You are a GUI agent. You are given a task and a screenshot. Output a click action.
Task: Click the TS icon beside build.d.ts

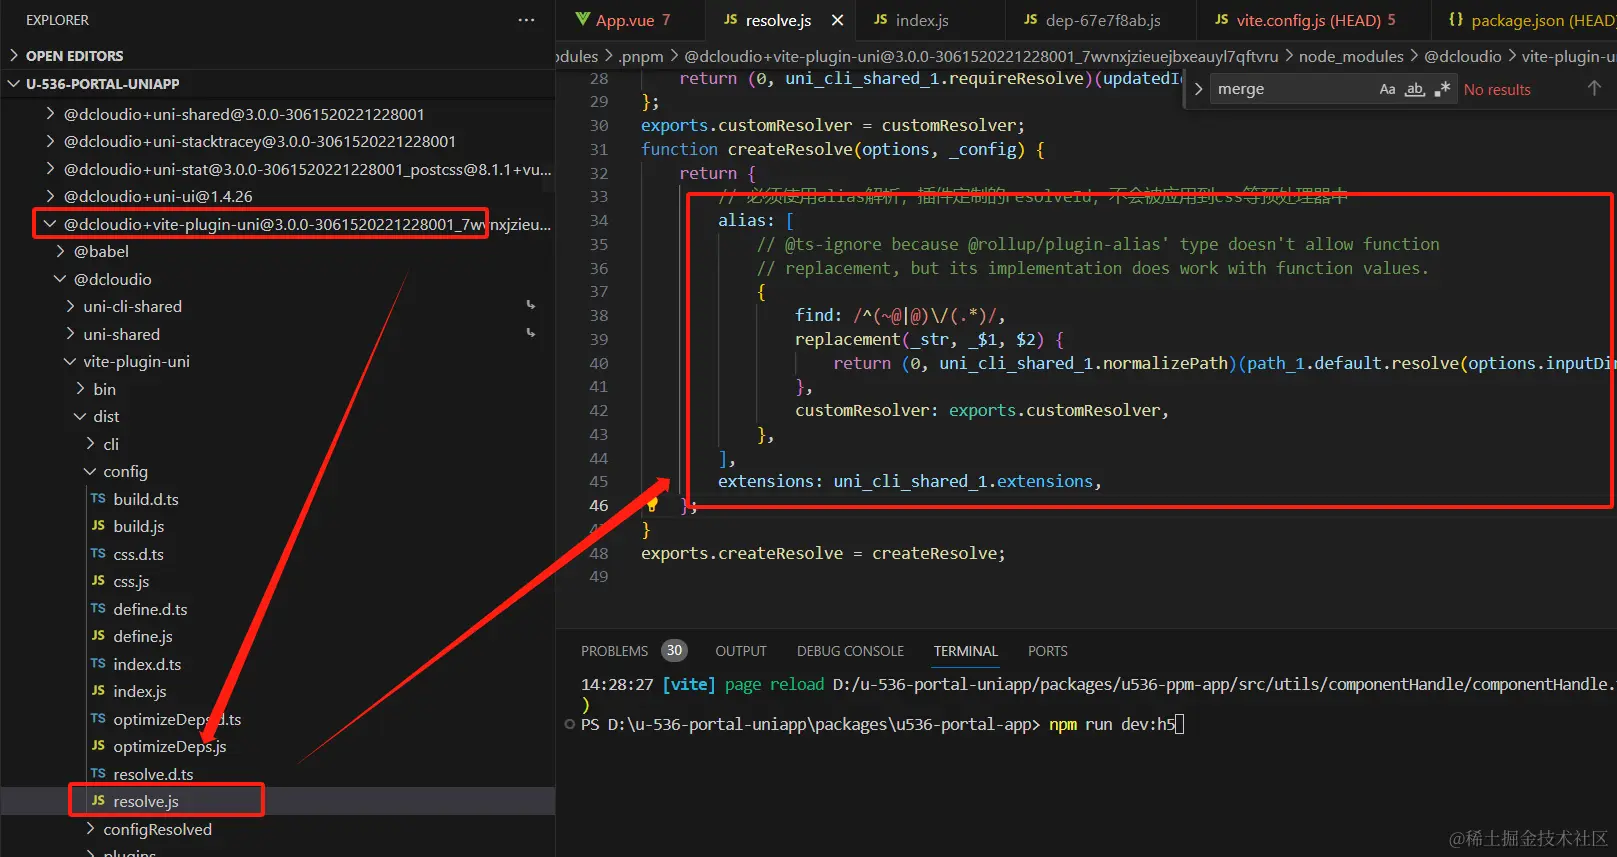[x=98, y=499]
